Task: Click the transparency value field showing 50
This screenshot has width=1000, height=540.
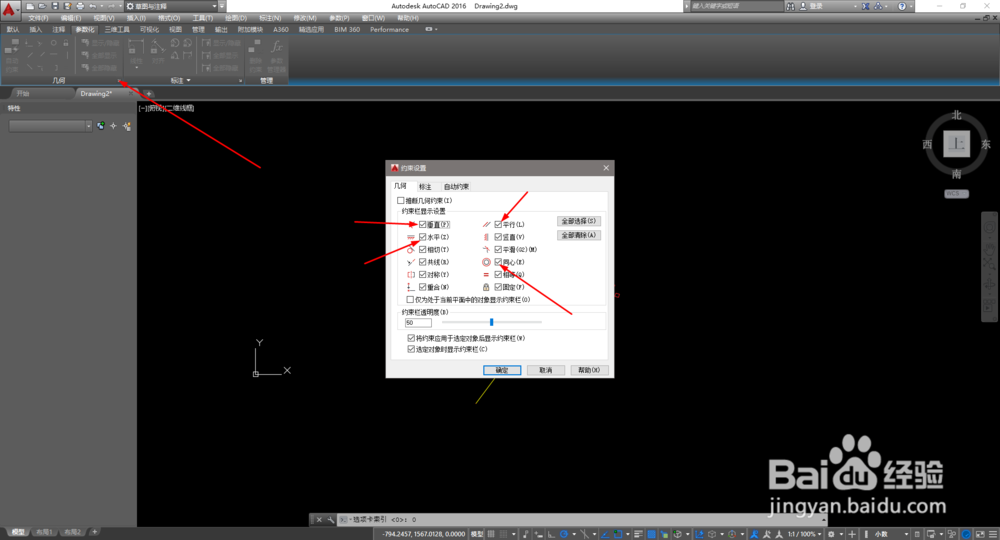Action: click(x=418, y=323)
